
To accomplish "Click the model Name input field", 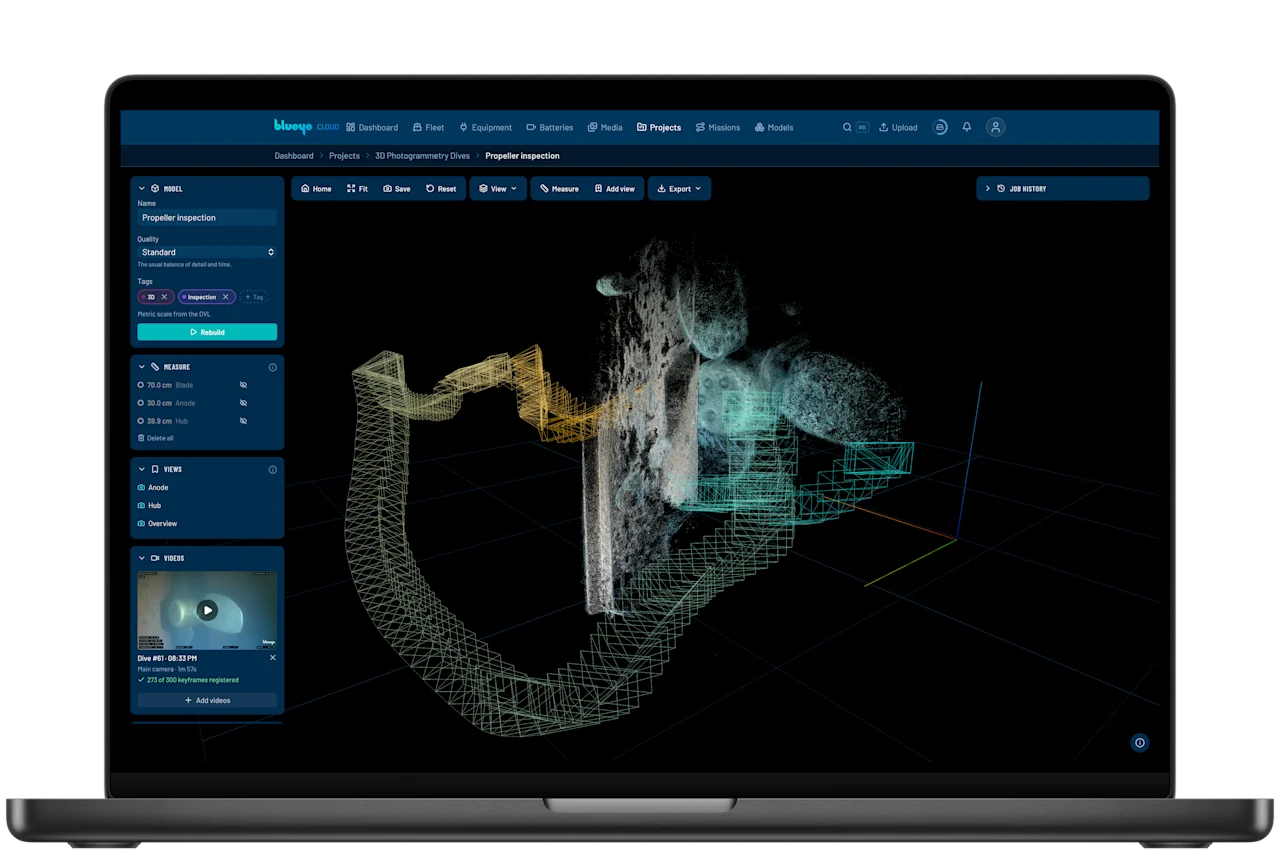I will [207, 217].
